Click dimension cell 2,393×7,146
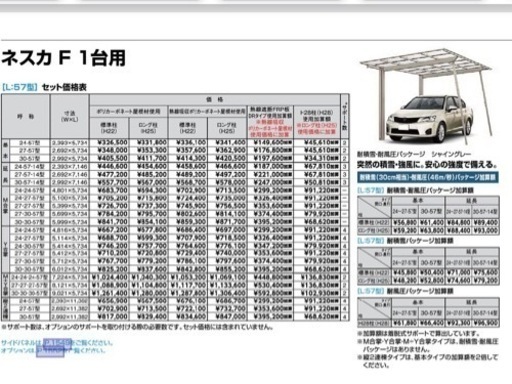This screenshot has height=384, width=512. click(70, 166)
